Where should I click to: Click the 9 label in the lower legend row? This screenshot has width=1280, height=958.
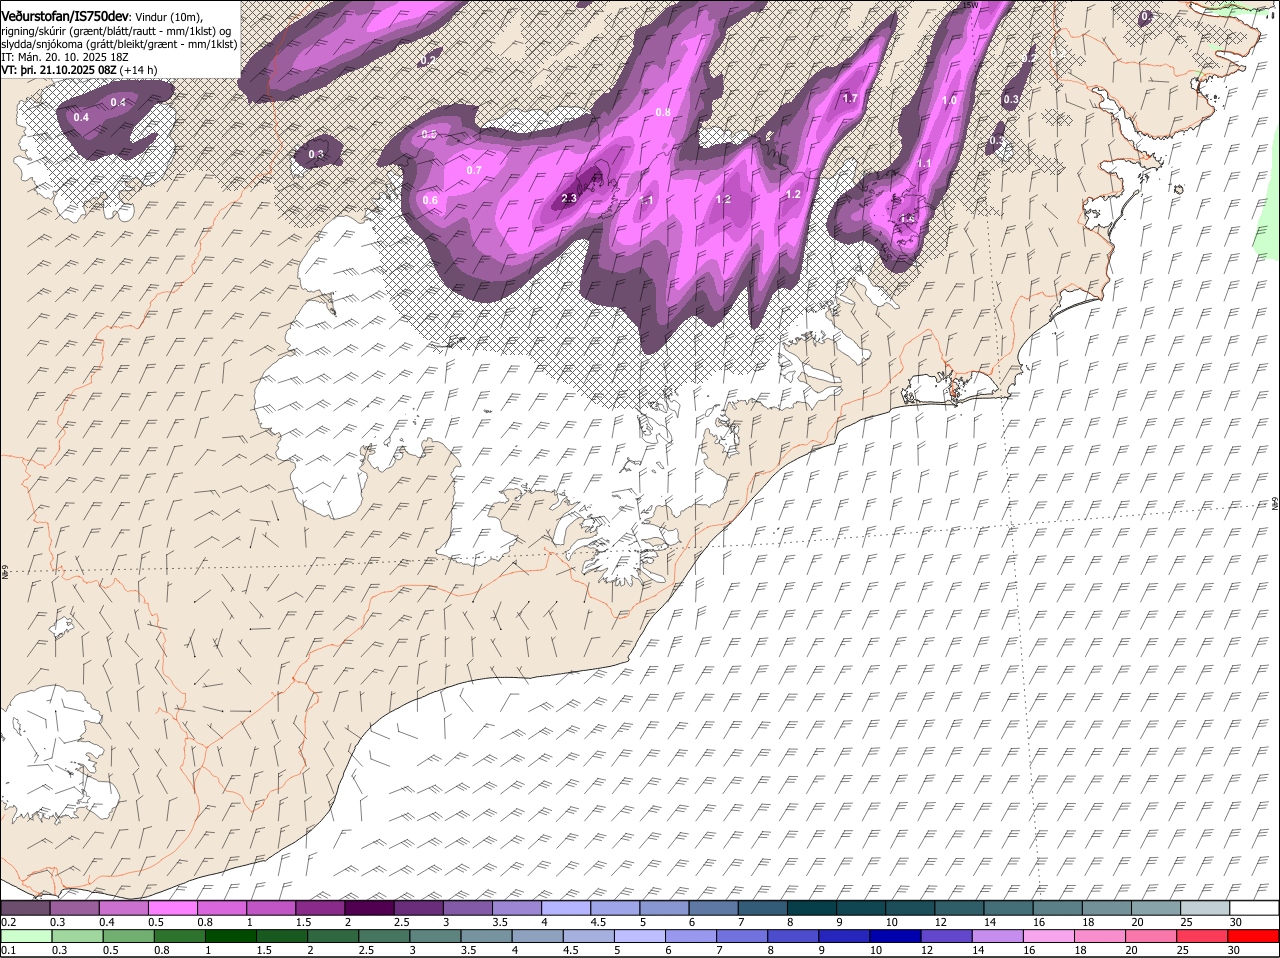click(822, 951)
